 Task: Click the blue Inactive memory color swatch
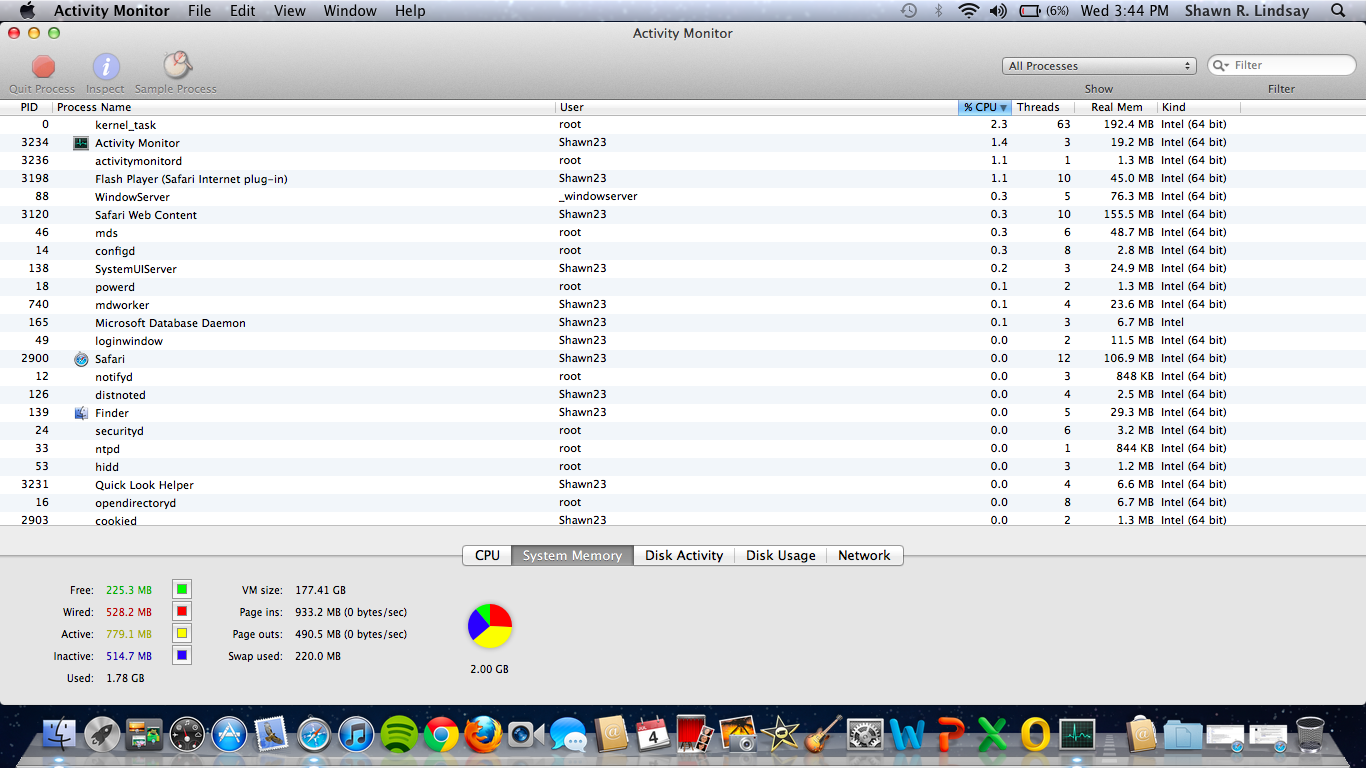(x=182, y=656)
